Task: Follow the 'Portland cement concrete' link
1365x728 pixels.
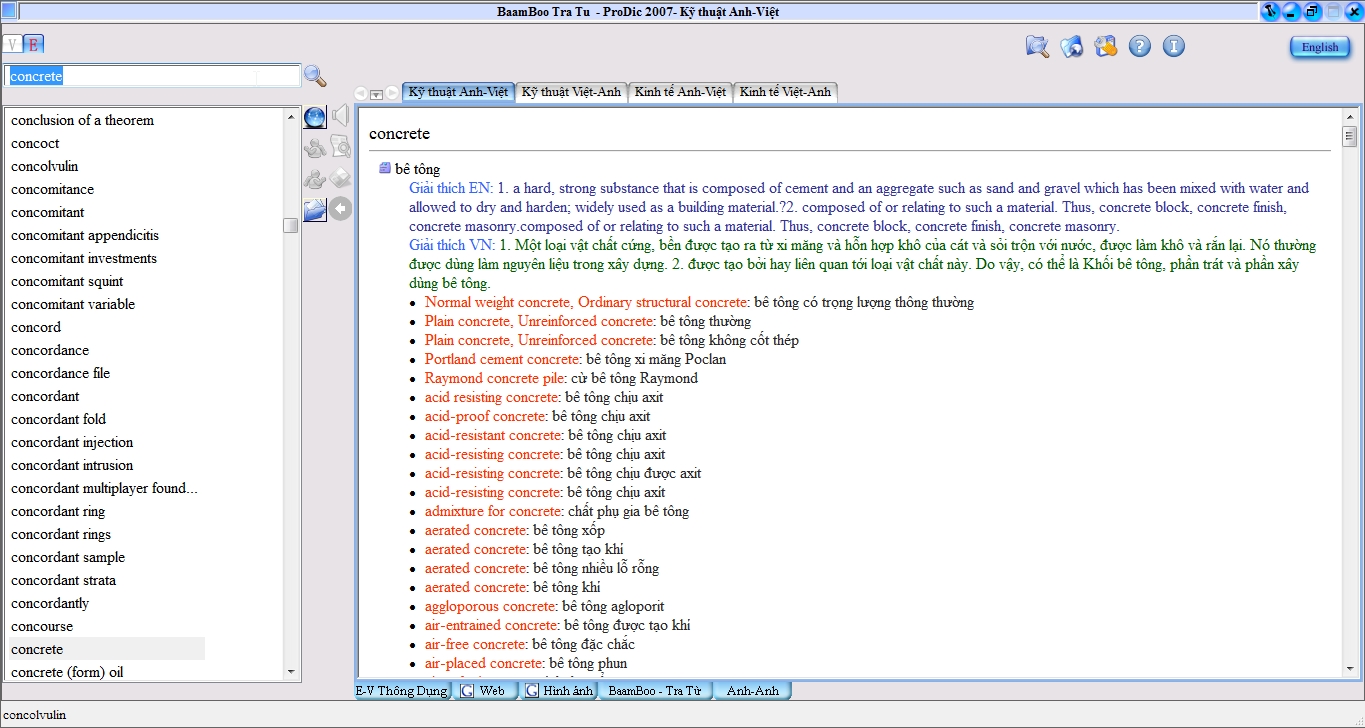Action: point(502,359)
